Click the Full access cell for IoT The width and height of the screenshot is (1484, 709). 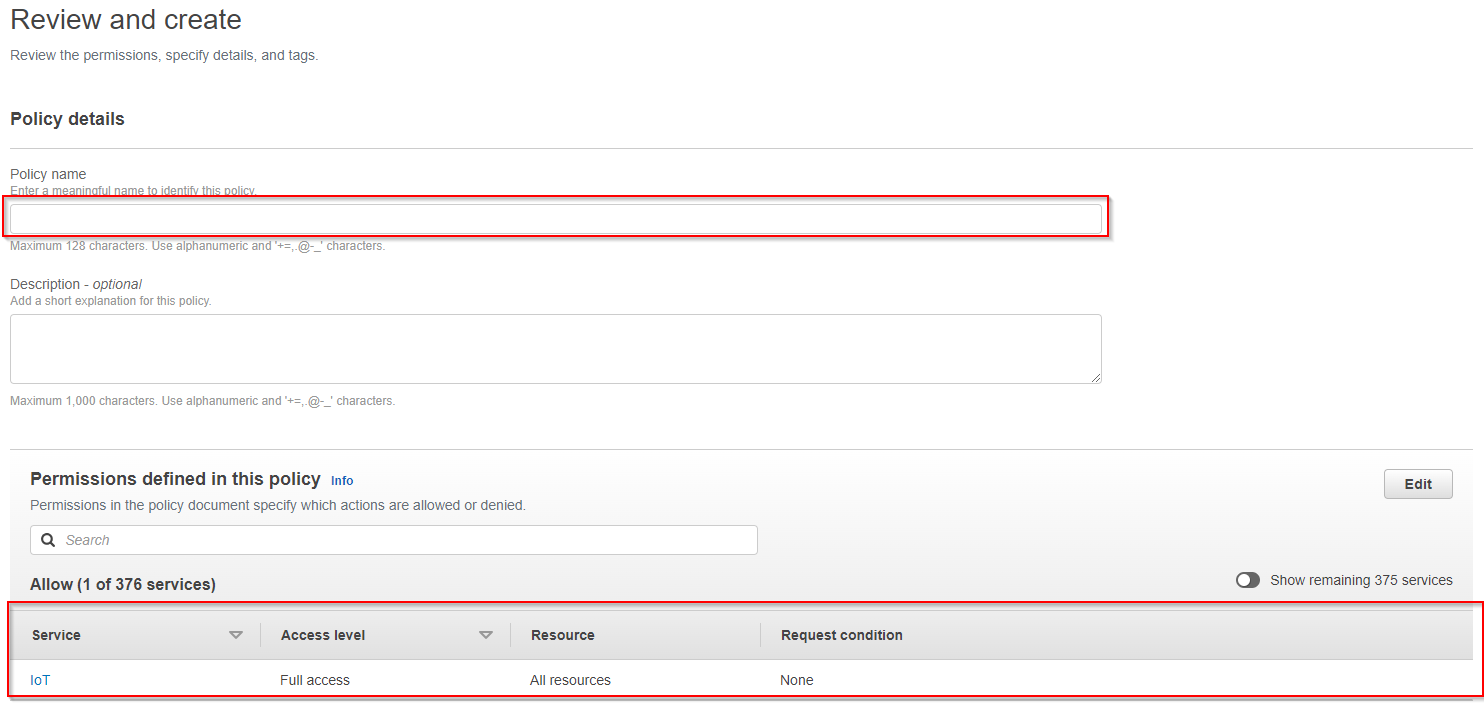(x=315, y=680)
